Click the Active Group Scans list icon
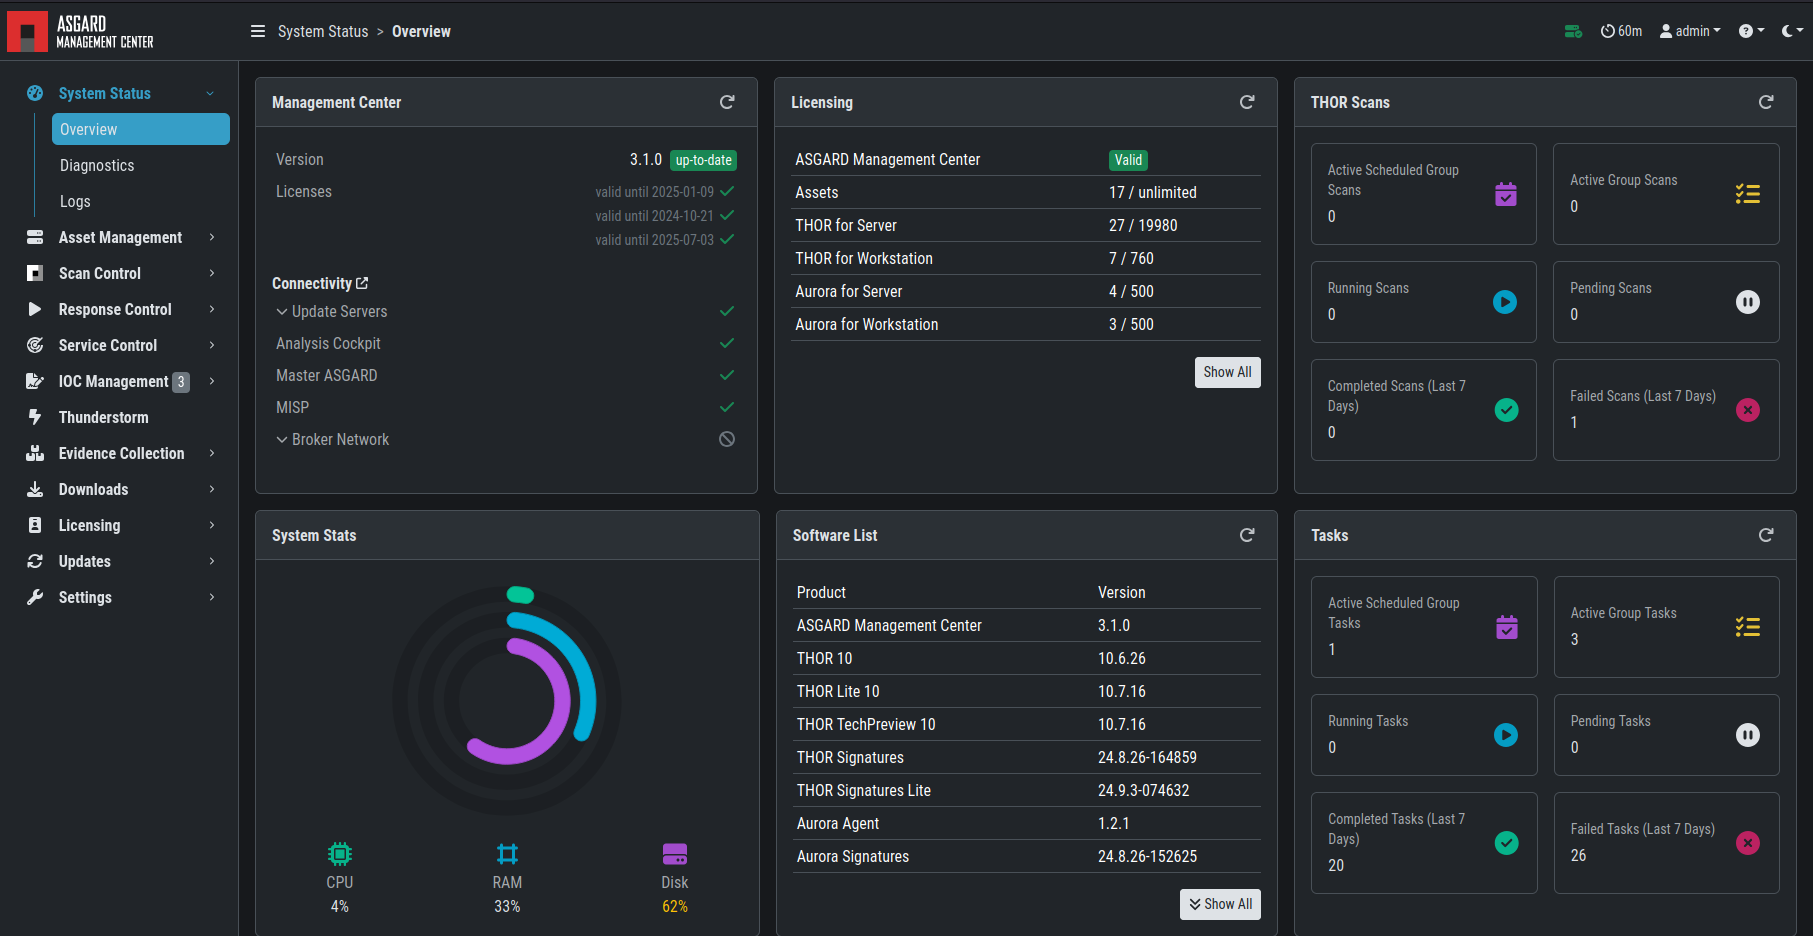 click(1748, 194)
